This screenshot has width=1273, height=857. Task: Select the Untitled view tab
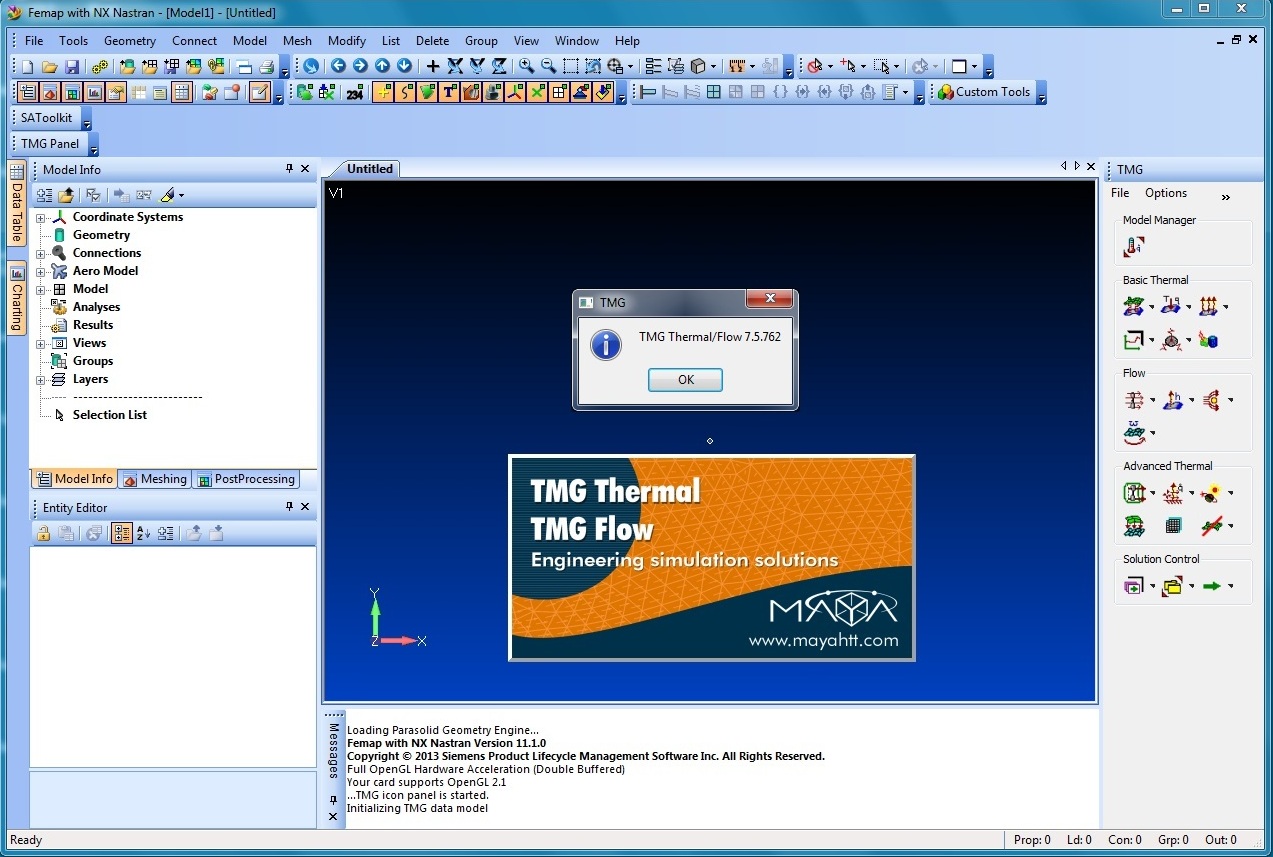point(370,169)
